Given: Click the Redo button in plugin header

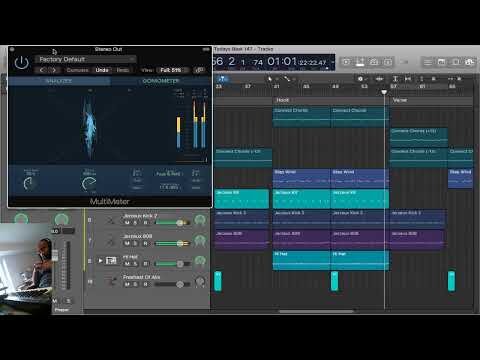Looking at the screenshot, I should 122,70.
